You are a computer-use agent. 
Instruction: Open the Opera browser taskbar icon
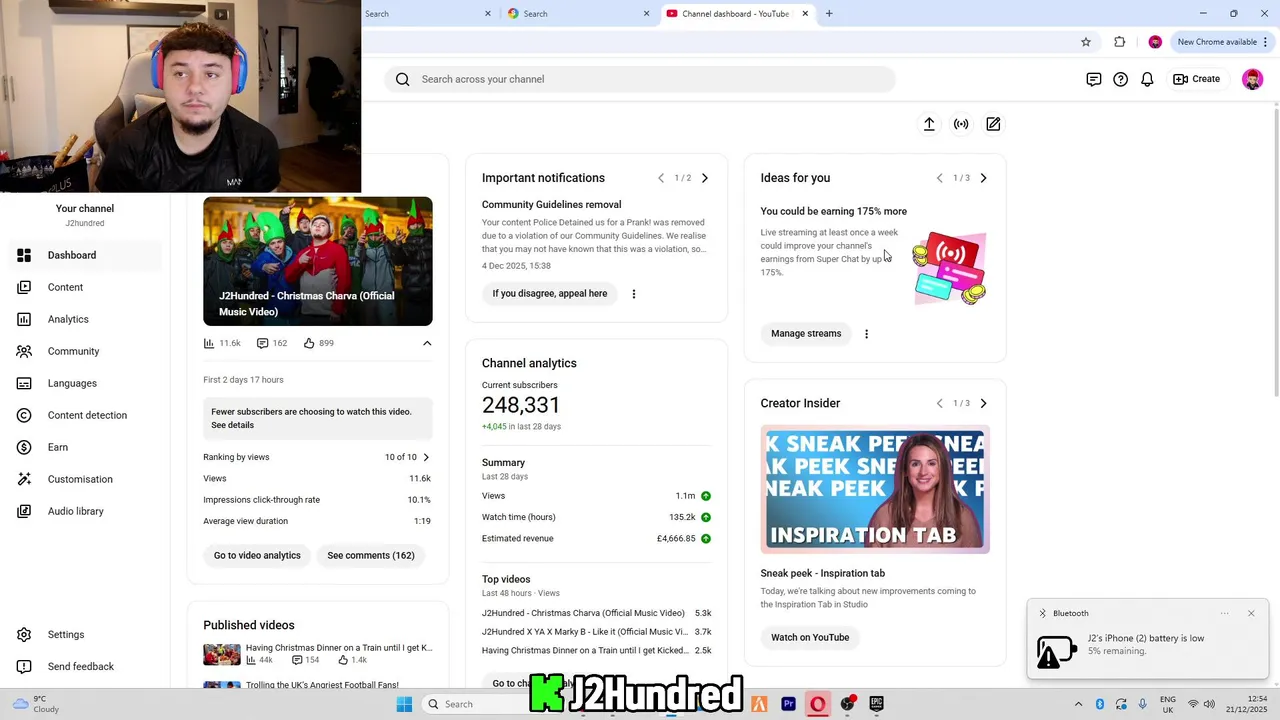(x=817, y=704)
